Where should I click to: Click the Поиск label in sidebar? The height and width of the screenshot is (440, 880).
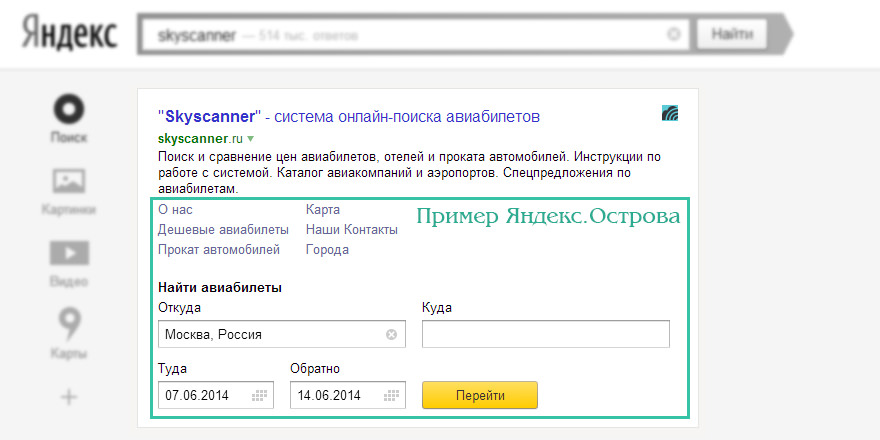[69, 138]
